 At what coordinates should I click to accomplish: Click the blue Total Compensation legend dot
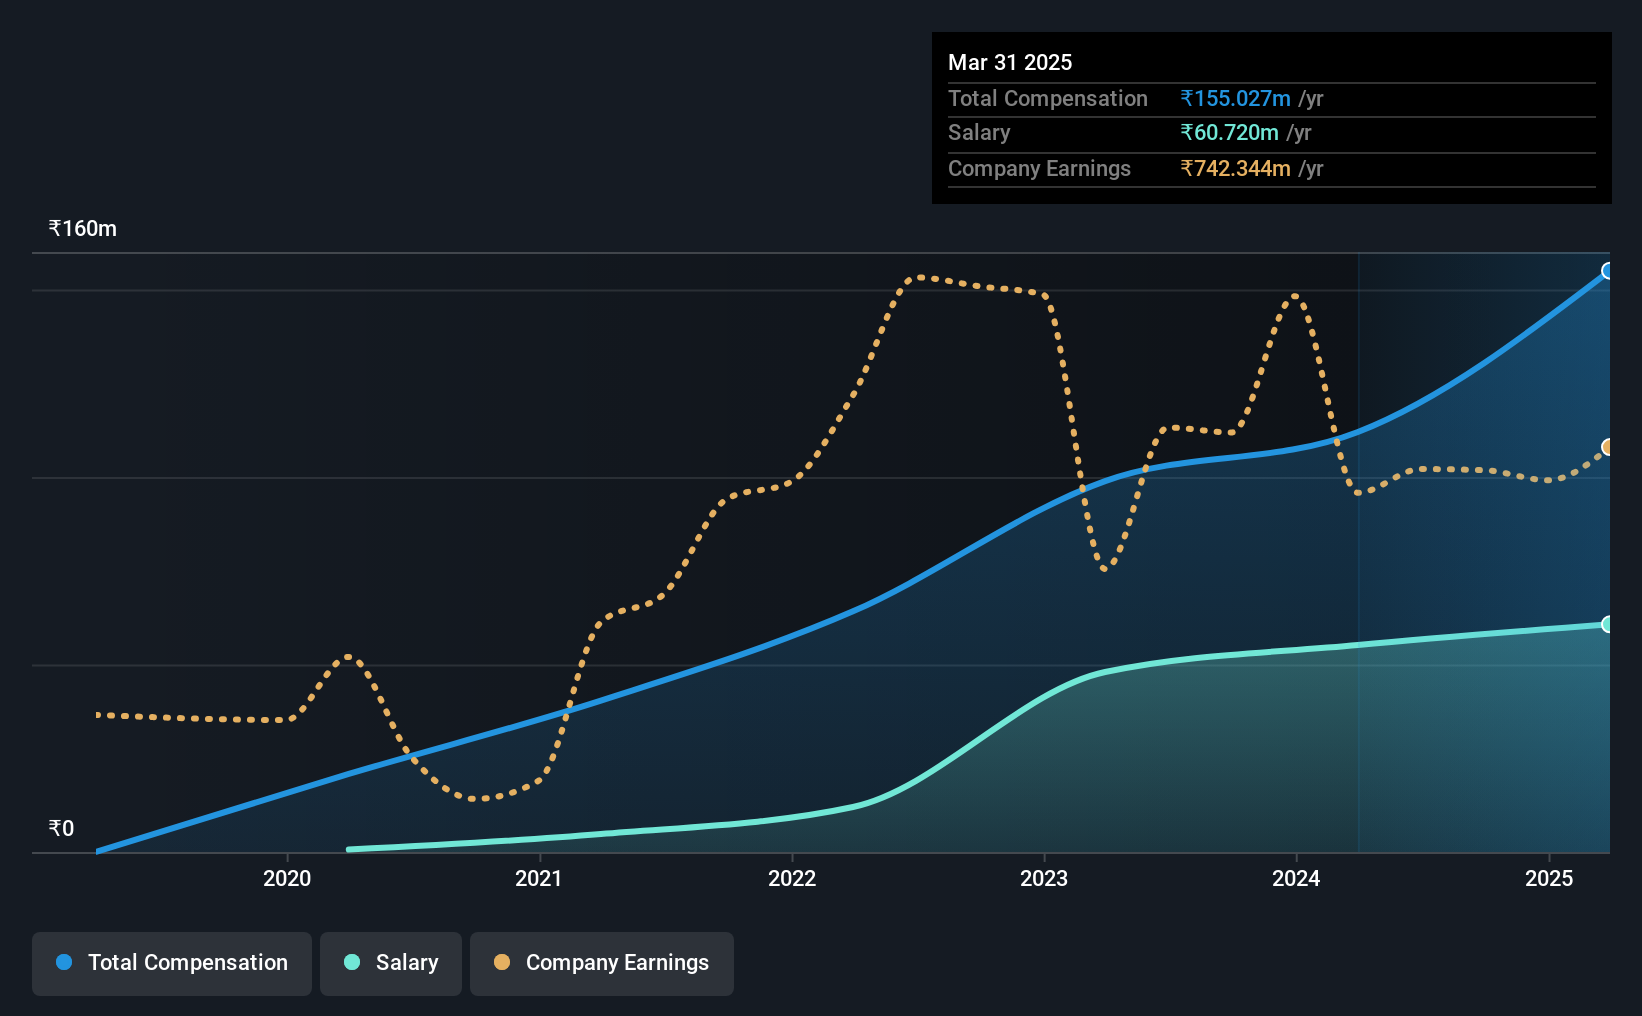coord(64,962)
